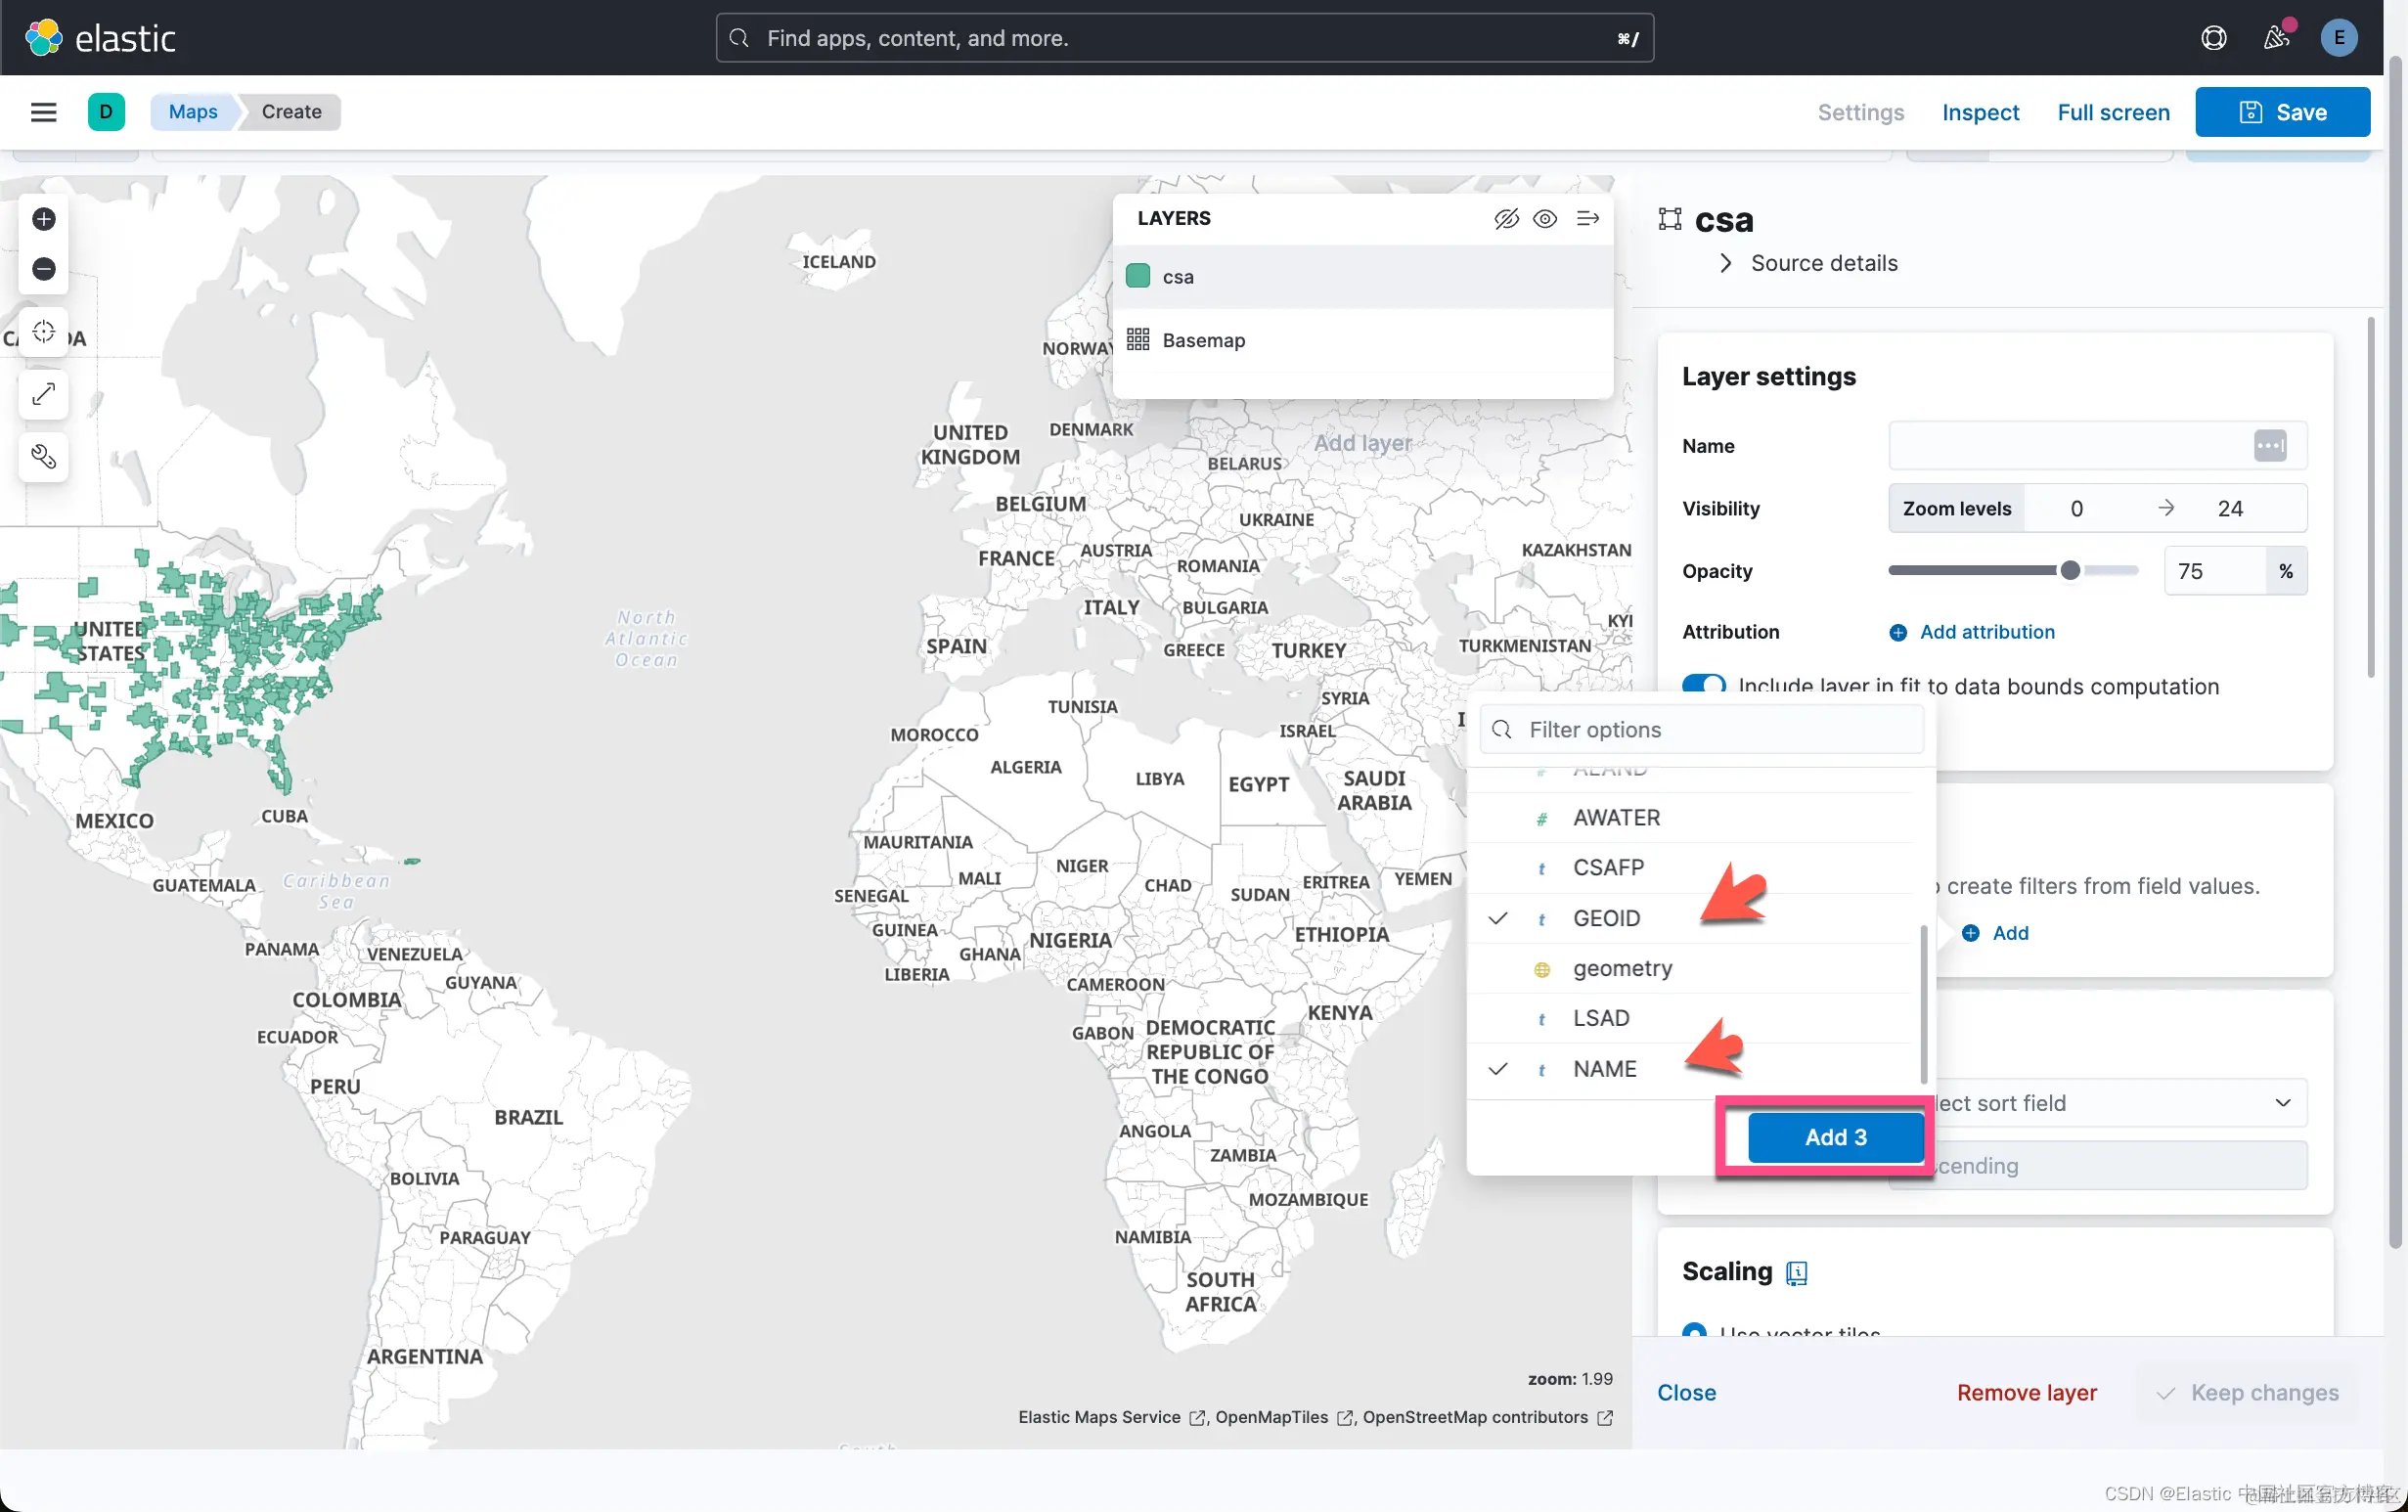Click the fit to data bounds icon
This screenshot has height=1512, width=2408.
click(x=43, y=332)
